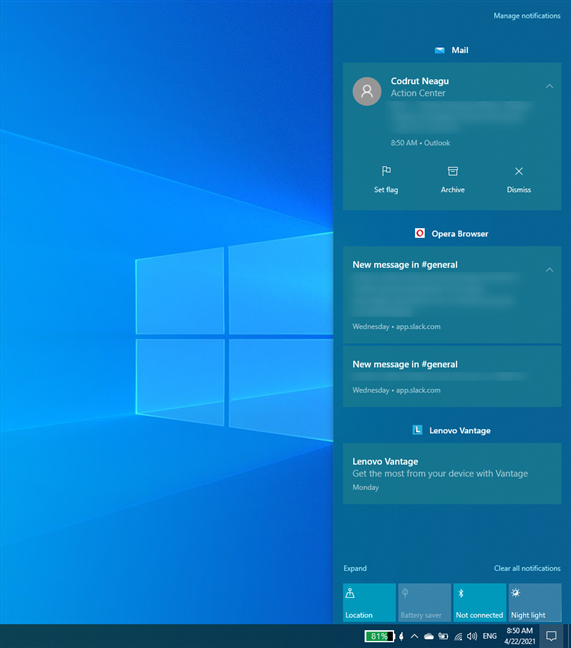The height and width of the screenshot is (648, 571).
Task: Click the Opera Browser group header label
Action: tap(460, 233)
